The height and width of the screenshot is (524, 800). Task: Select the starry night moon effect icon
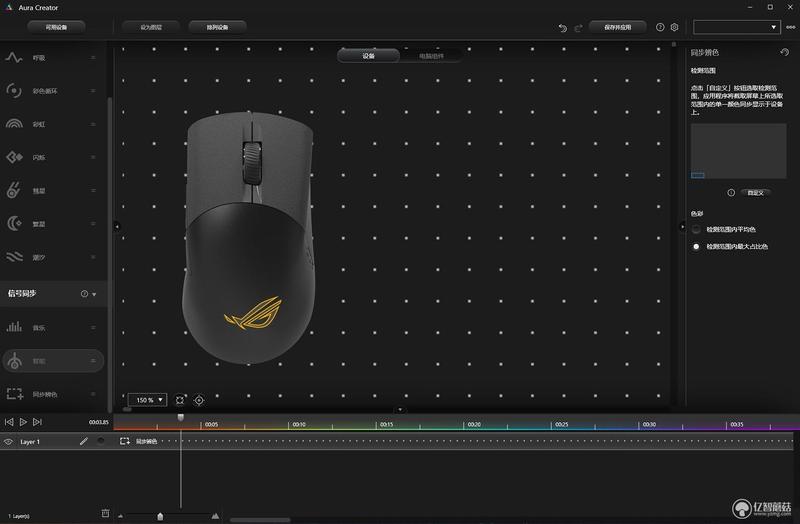14,223
